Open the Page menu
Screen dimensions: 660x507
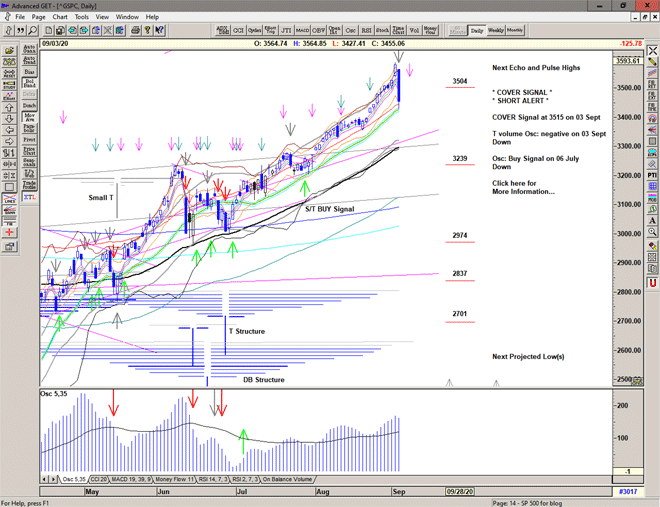tap(38, 17)
